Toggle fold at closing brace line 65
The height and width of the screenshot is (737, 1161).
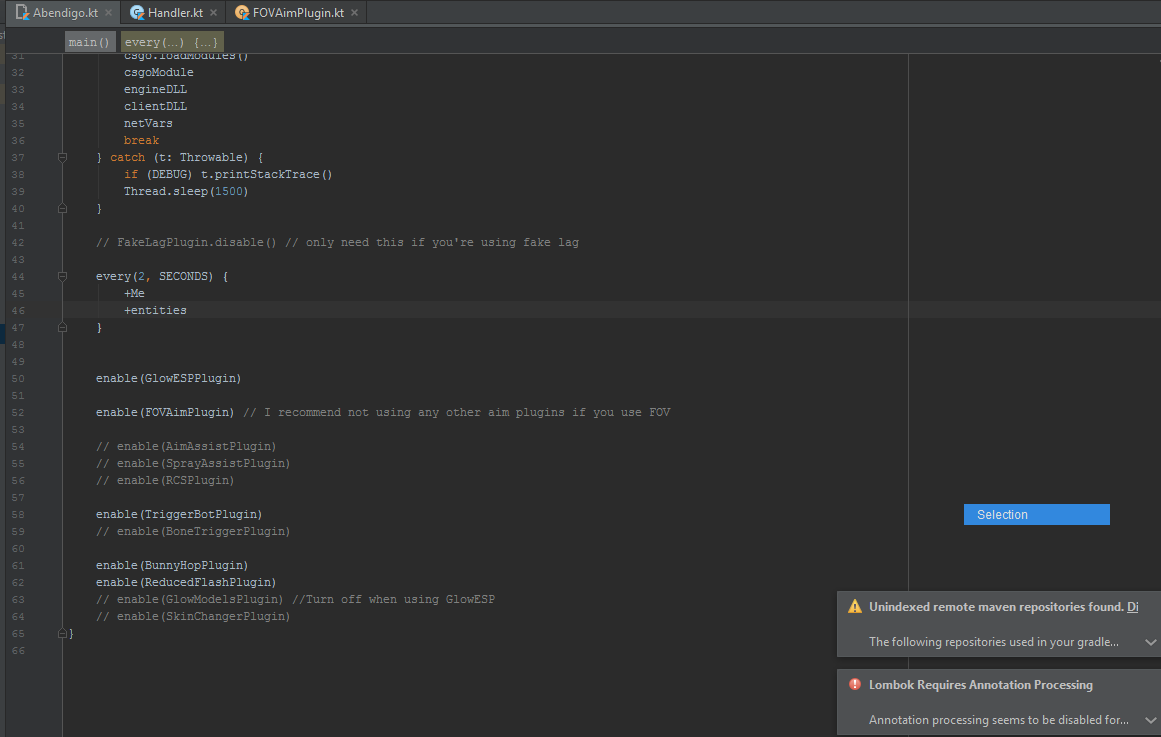(62, 633)
